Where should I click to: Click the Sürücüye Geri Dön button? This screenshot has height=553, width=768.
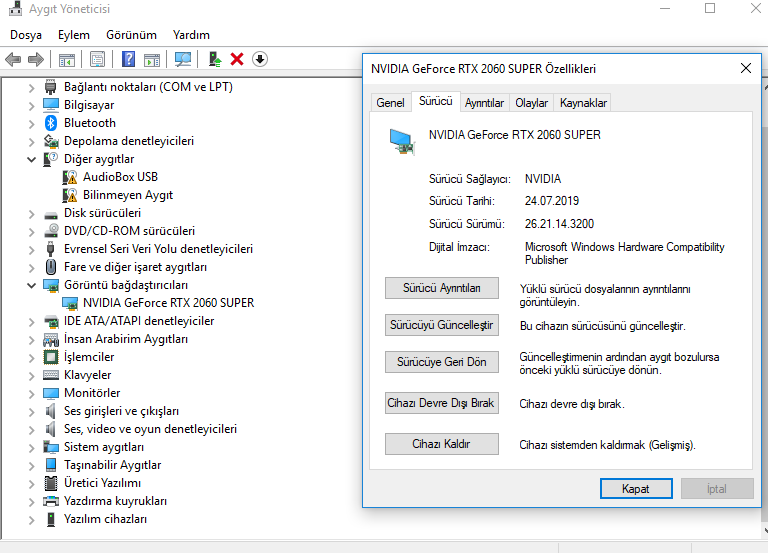tap(442, 362)
